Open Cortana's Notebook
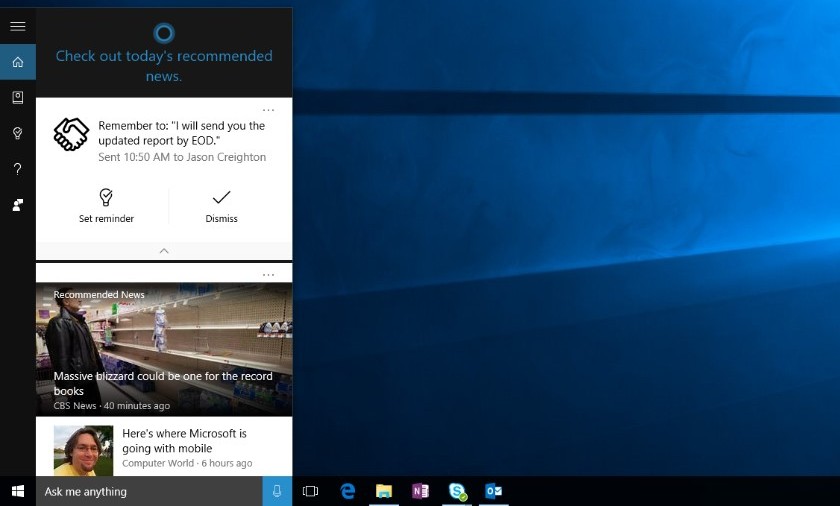 pyautogui.click(x=18, y=97)
